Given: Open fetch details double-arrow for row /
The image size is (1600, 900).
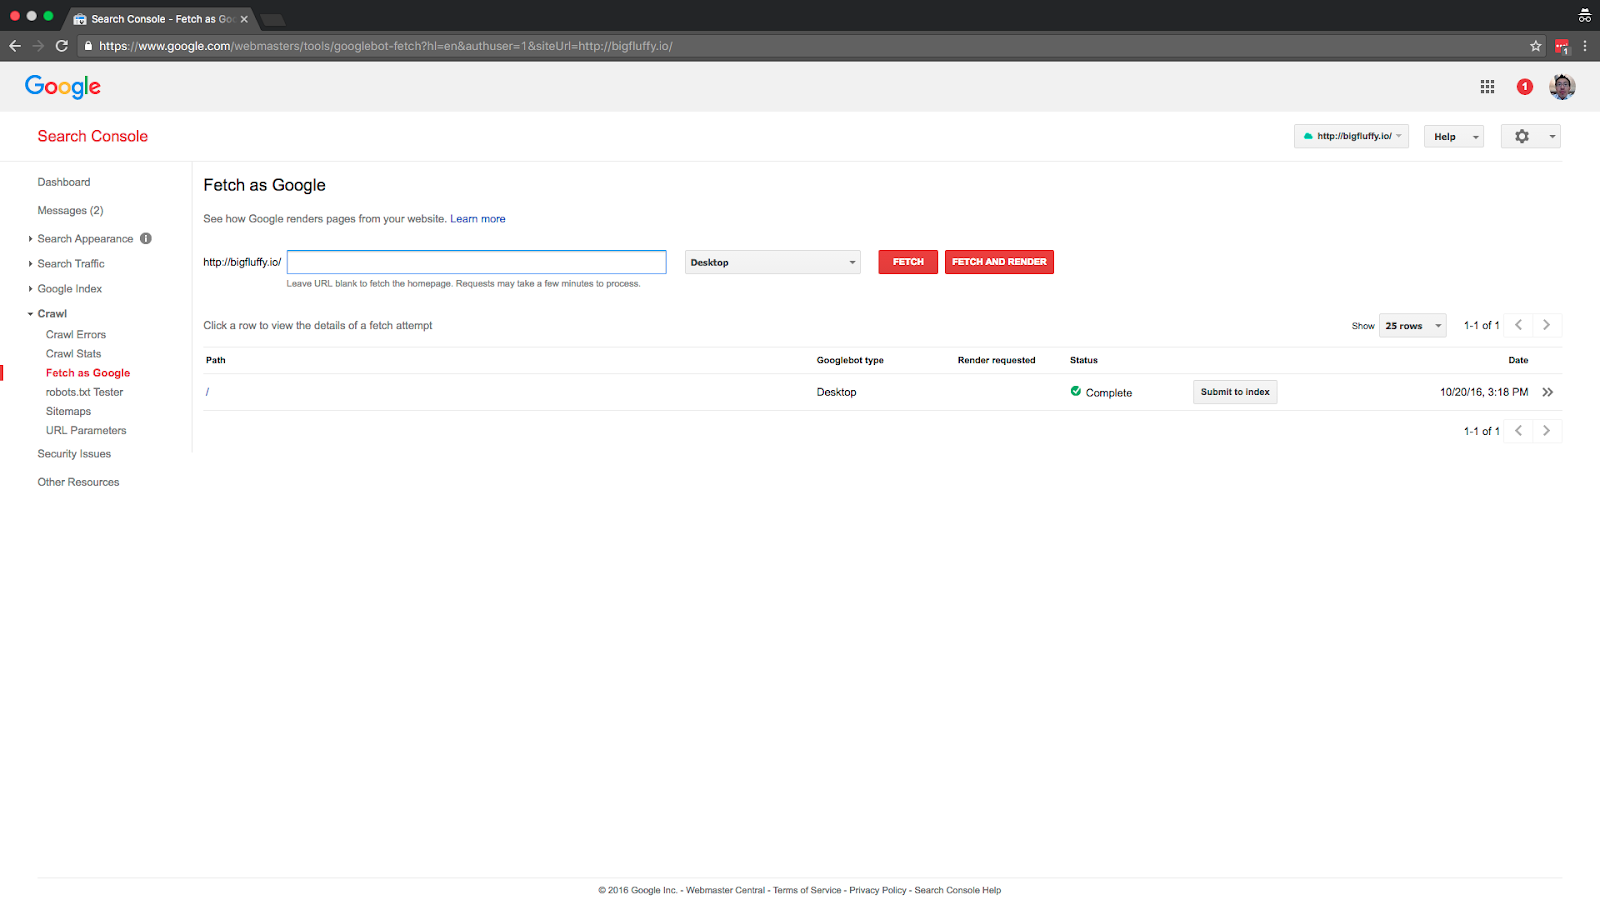Looking at the screenshot, I should [1548, 392].
